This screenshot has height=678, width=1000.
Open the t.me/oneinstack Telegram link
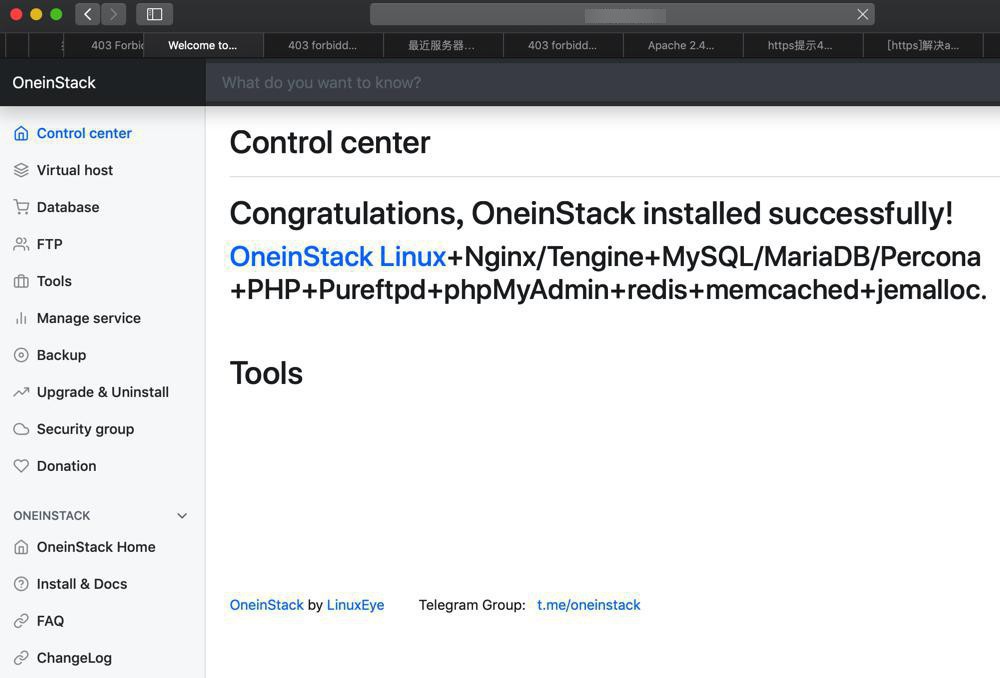point(588,605)
